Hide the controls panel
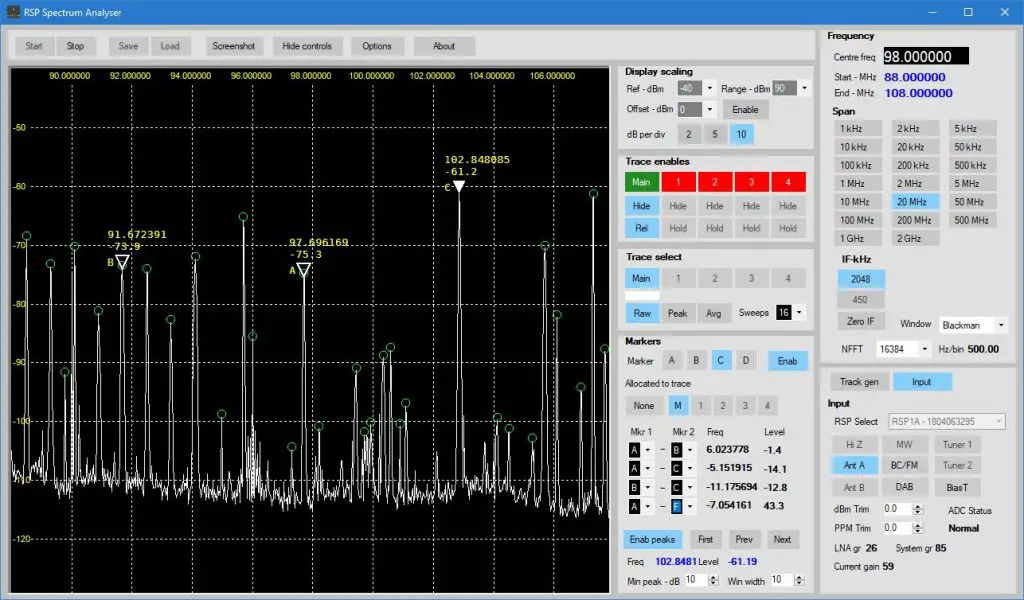1024x600 pixels. pos(306,45)
